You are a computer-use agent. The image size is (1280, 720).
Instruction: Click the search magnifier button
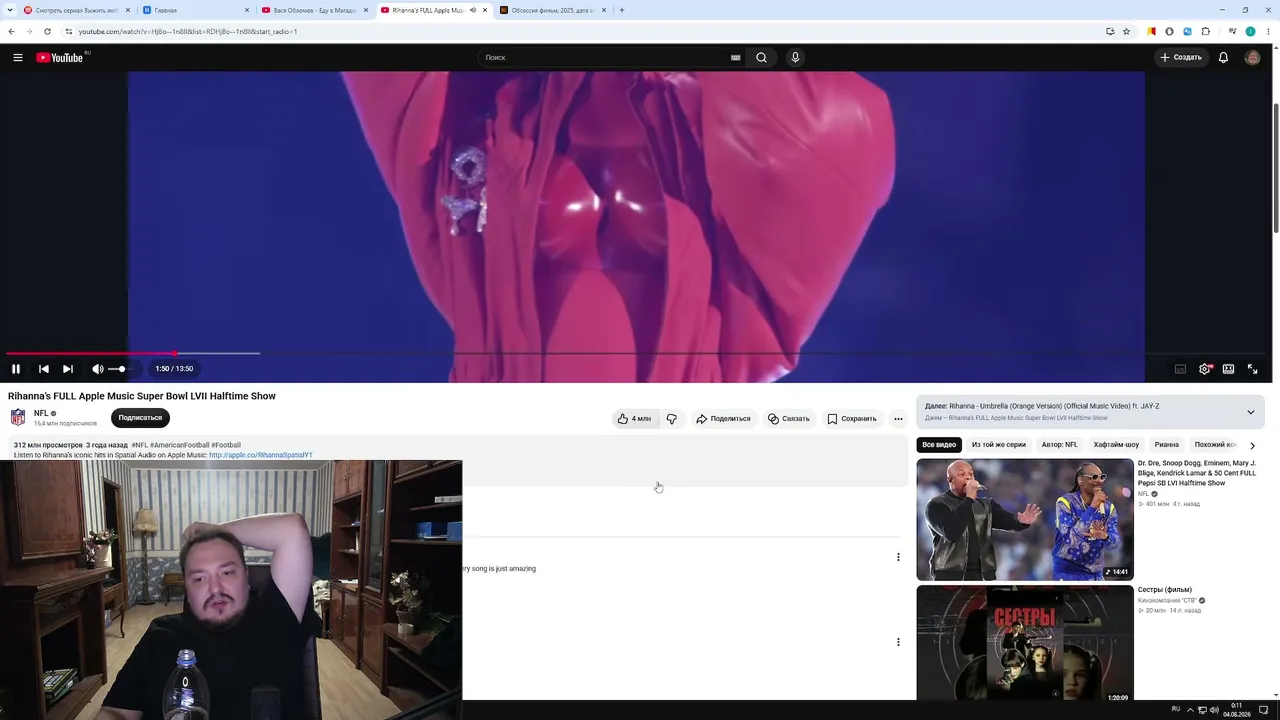761,57
